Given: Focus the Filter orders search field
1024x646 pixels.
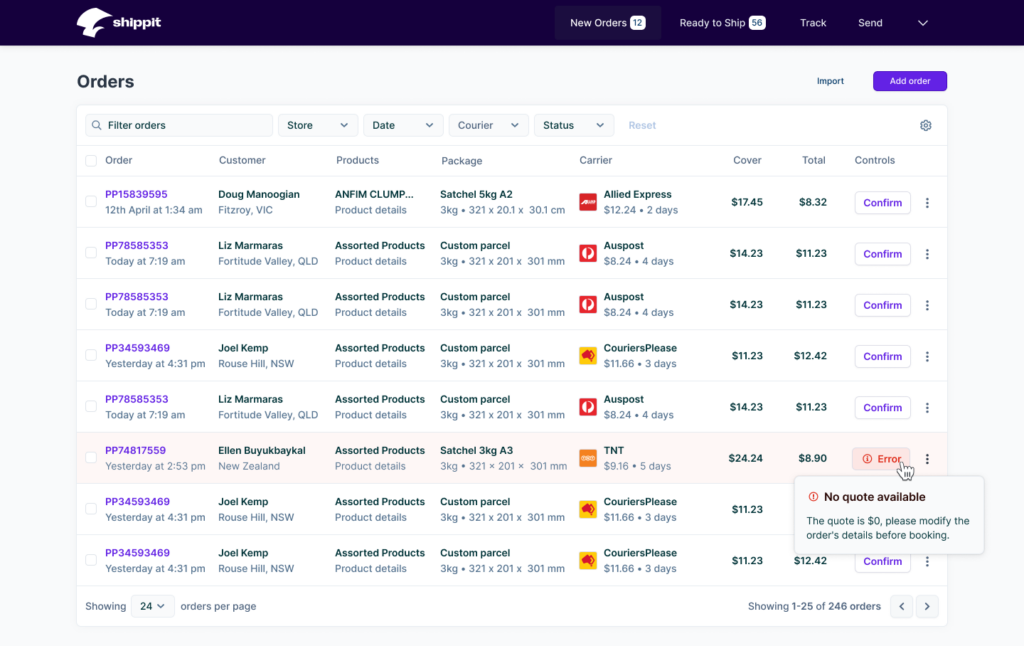Looking at the screenshot, I should 180,125.
